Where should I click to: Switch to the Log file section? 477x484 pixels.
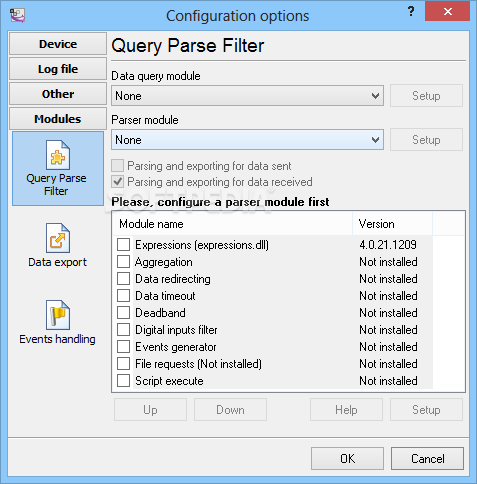click(58, 69)
